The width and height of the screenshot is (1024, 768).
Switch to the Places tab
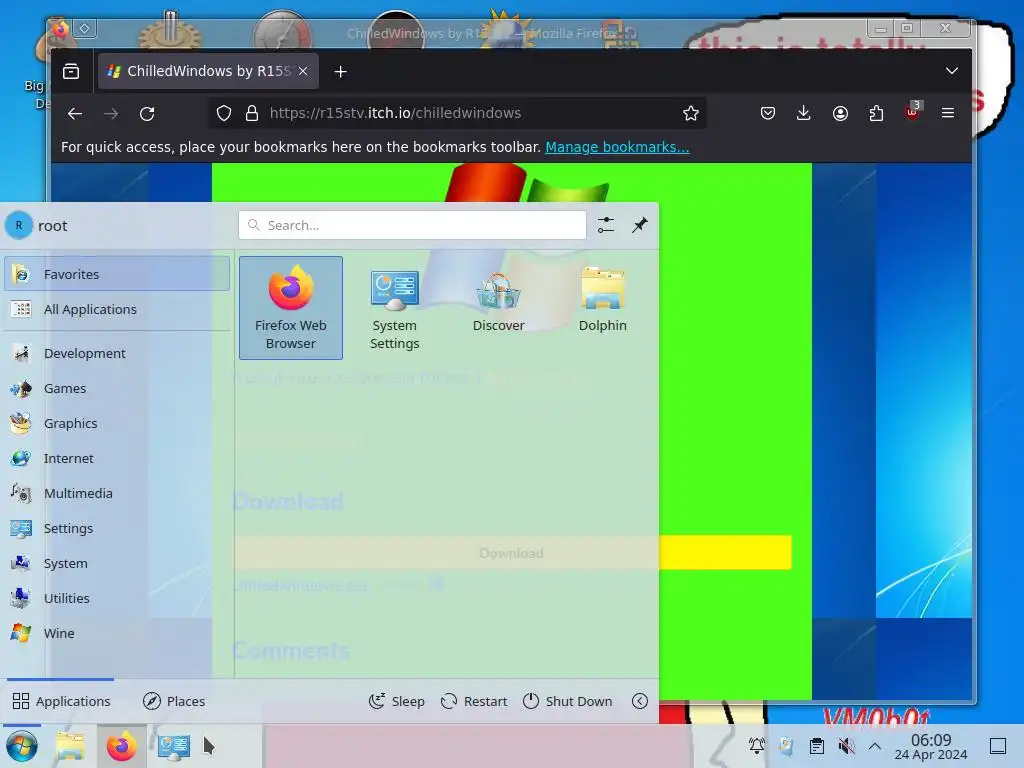point(174,701)
